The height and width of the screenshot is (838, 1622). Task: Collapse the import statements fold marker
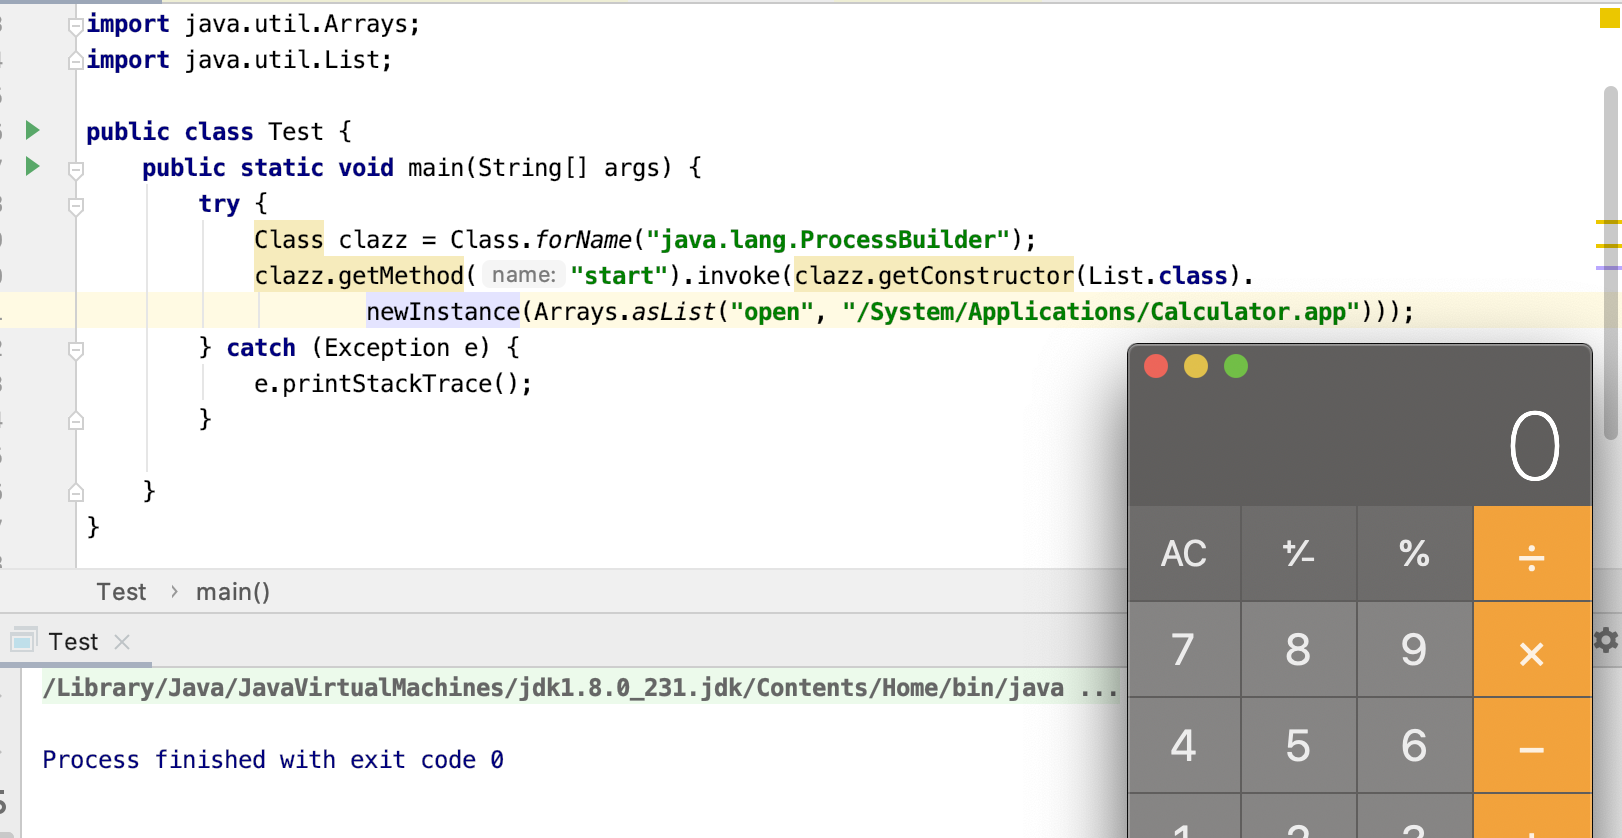point(76,25)
